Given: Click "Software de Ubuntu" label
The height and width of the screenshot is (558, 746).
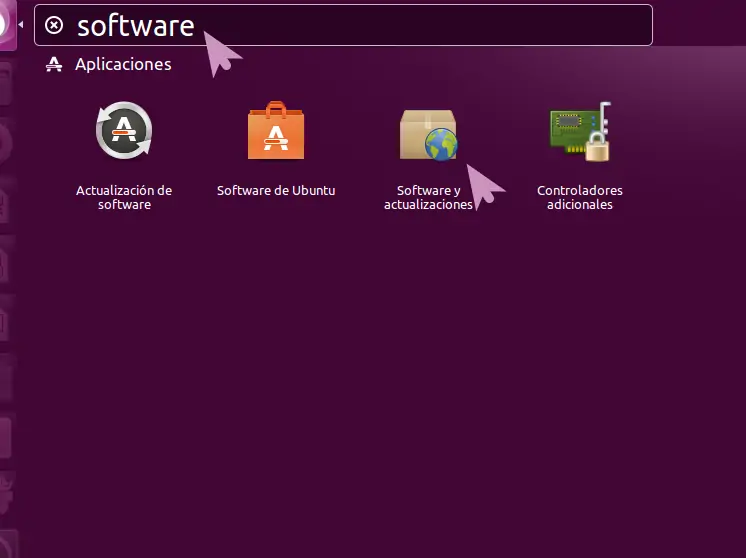Looking at the screenshot, I should (276, 191).
